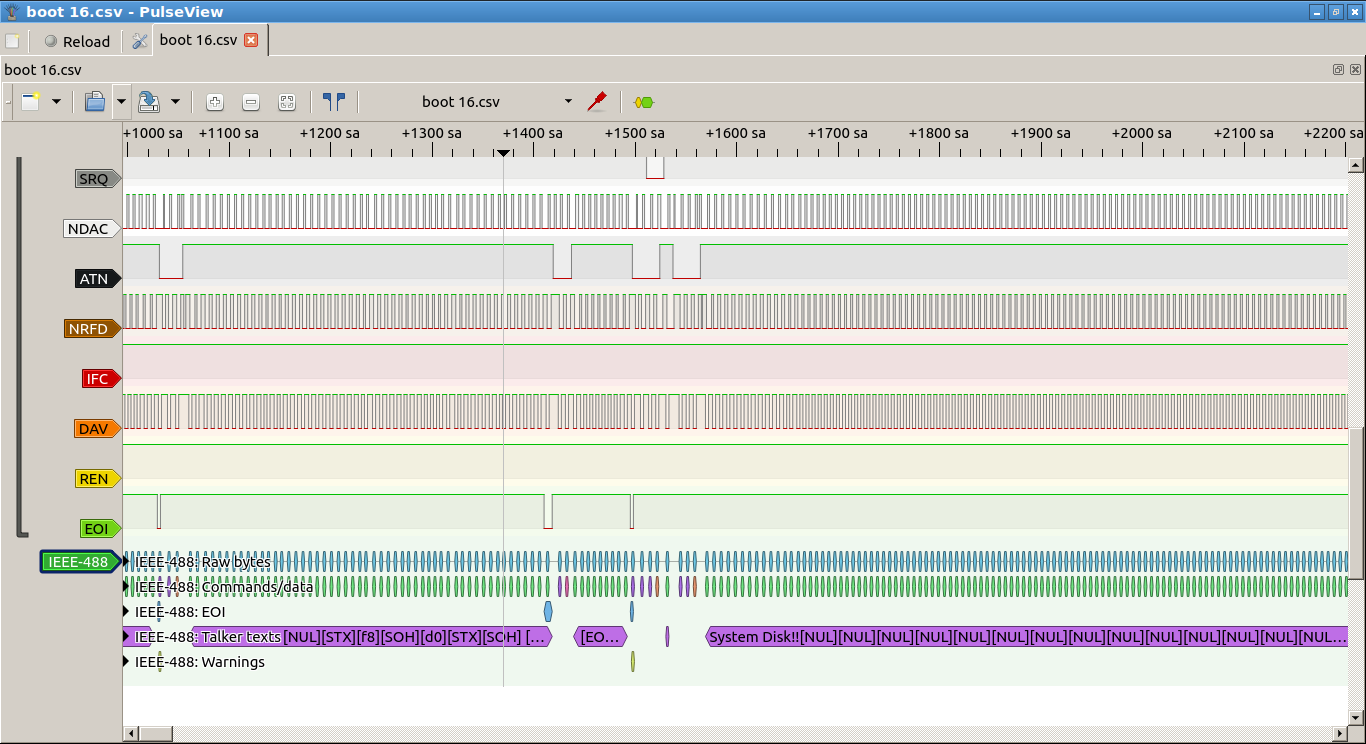Toggle the cursors with blue flags icon

(x=334, y=102)
